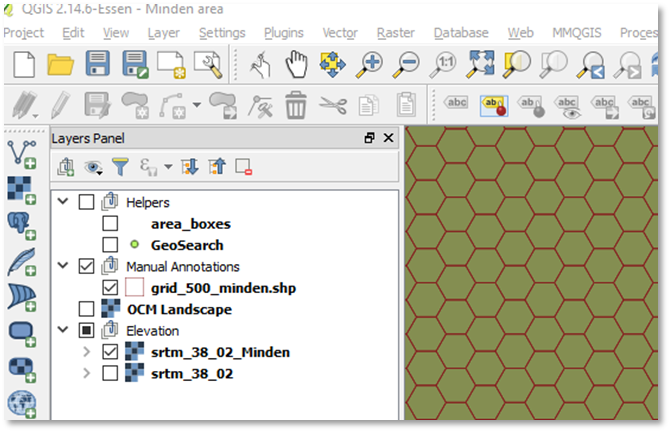Screen dimensions: 670x432
Task: Select the Pan Map hand tool
Action: [296, 65]
